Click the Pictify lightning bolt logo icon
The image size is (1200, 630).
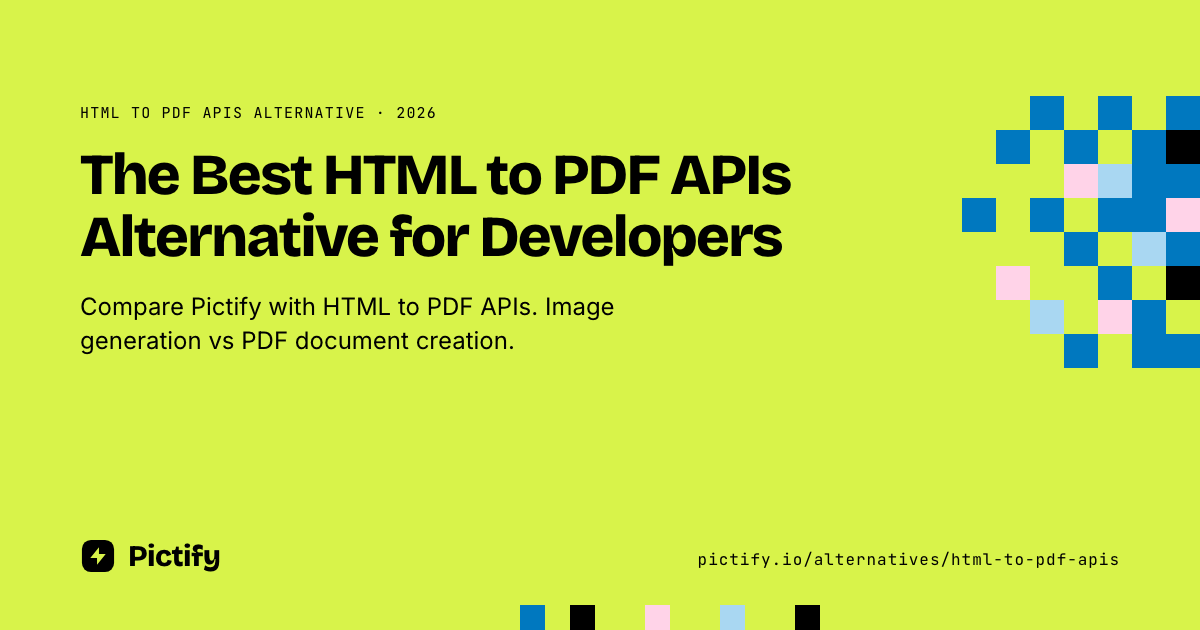(98, 556)
